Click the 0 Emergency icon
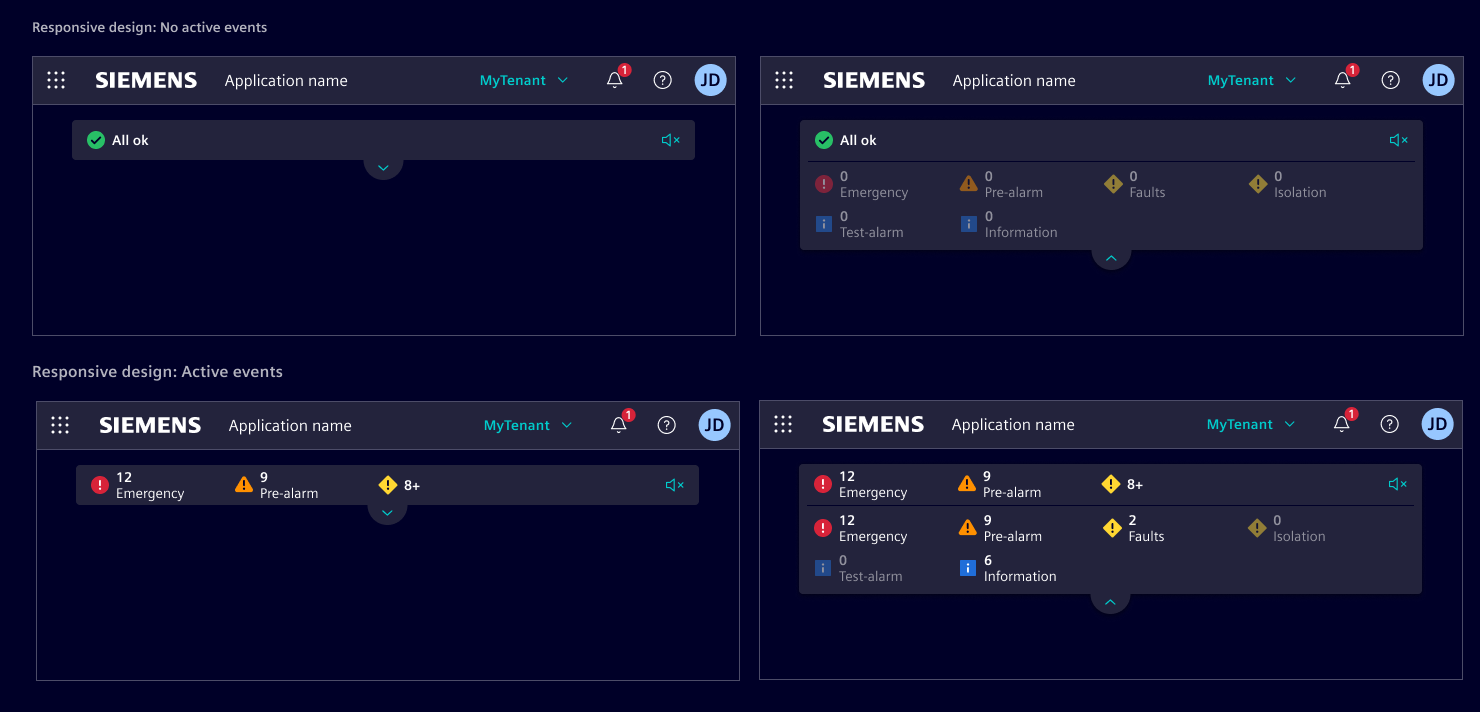This screenshot has width=1480, height=712. tap(824, 184)
